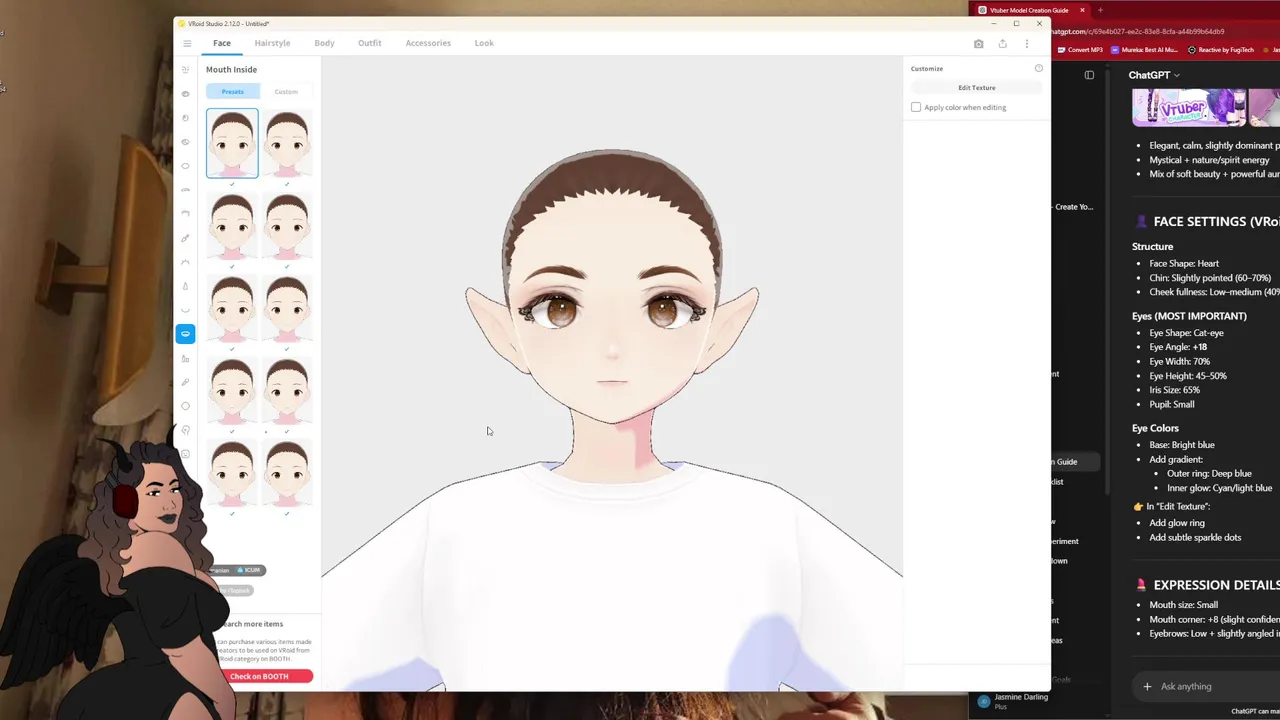The image size is (1280, 720).
Task: Select the square face icon at sidebar bottom
Action: pos(185,454)
